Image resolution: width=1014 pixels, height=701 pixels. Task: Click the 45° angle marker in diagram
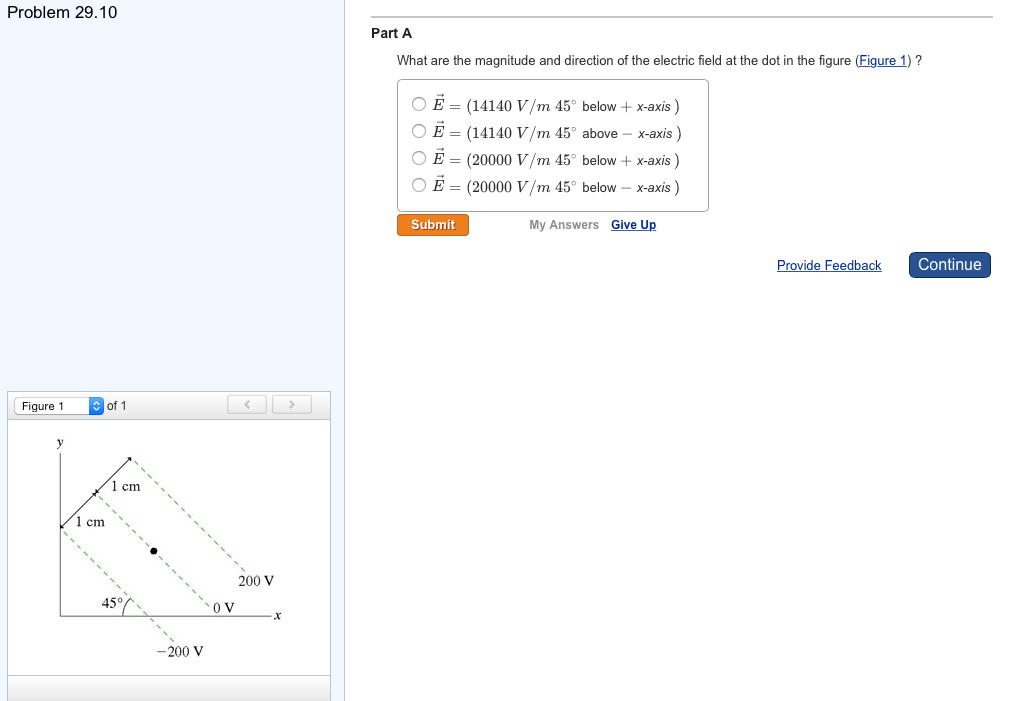tap(113, 603)
